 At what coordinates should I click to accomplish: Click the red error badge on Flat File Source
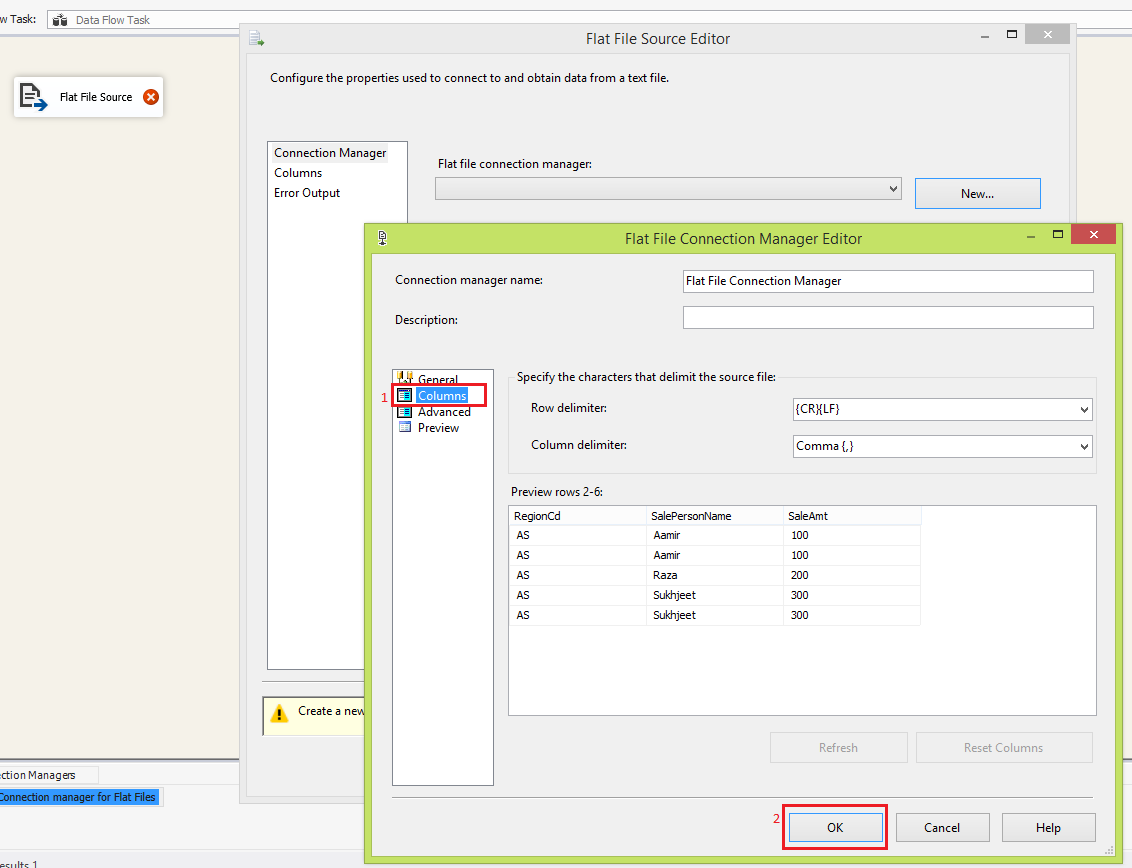tap(150, 96)
